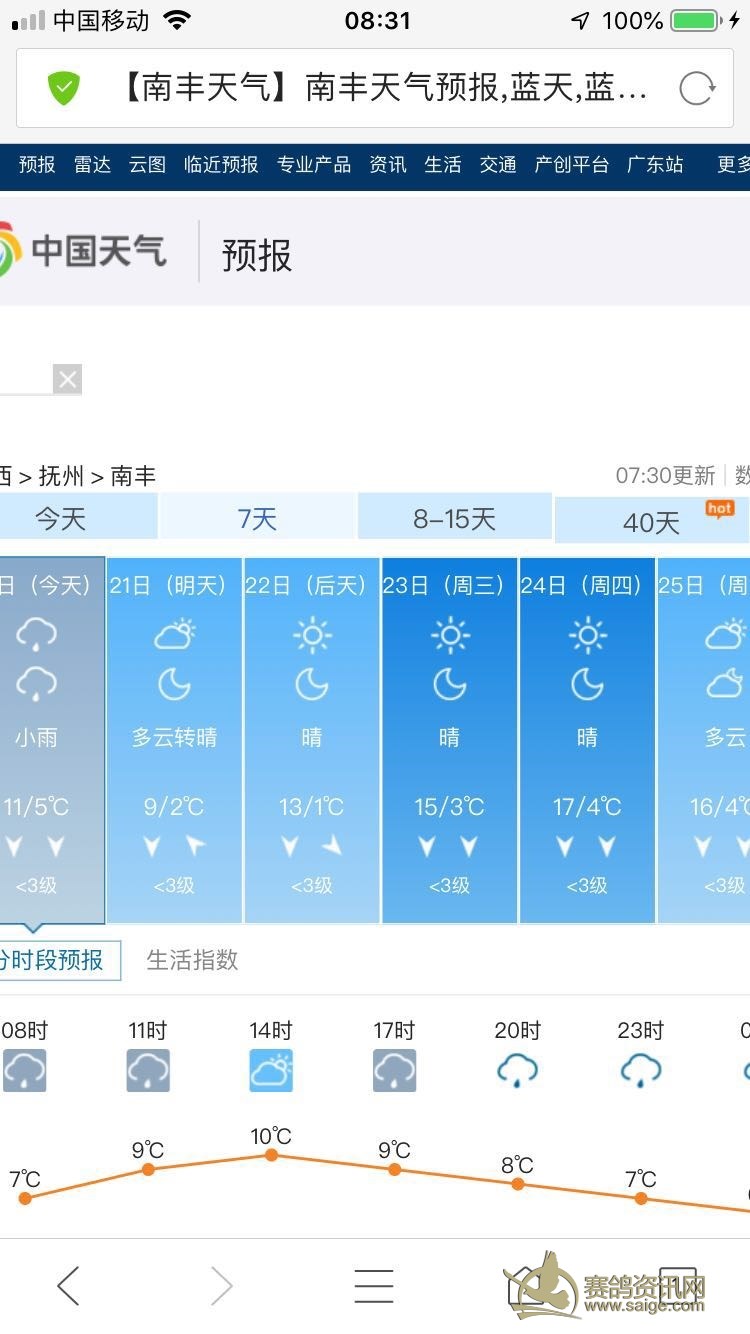Image resolution: width=750 pixels, height=1334 pixels.
Task: Open the 专业产品 nav item
Action: coord(314,165)
